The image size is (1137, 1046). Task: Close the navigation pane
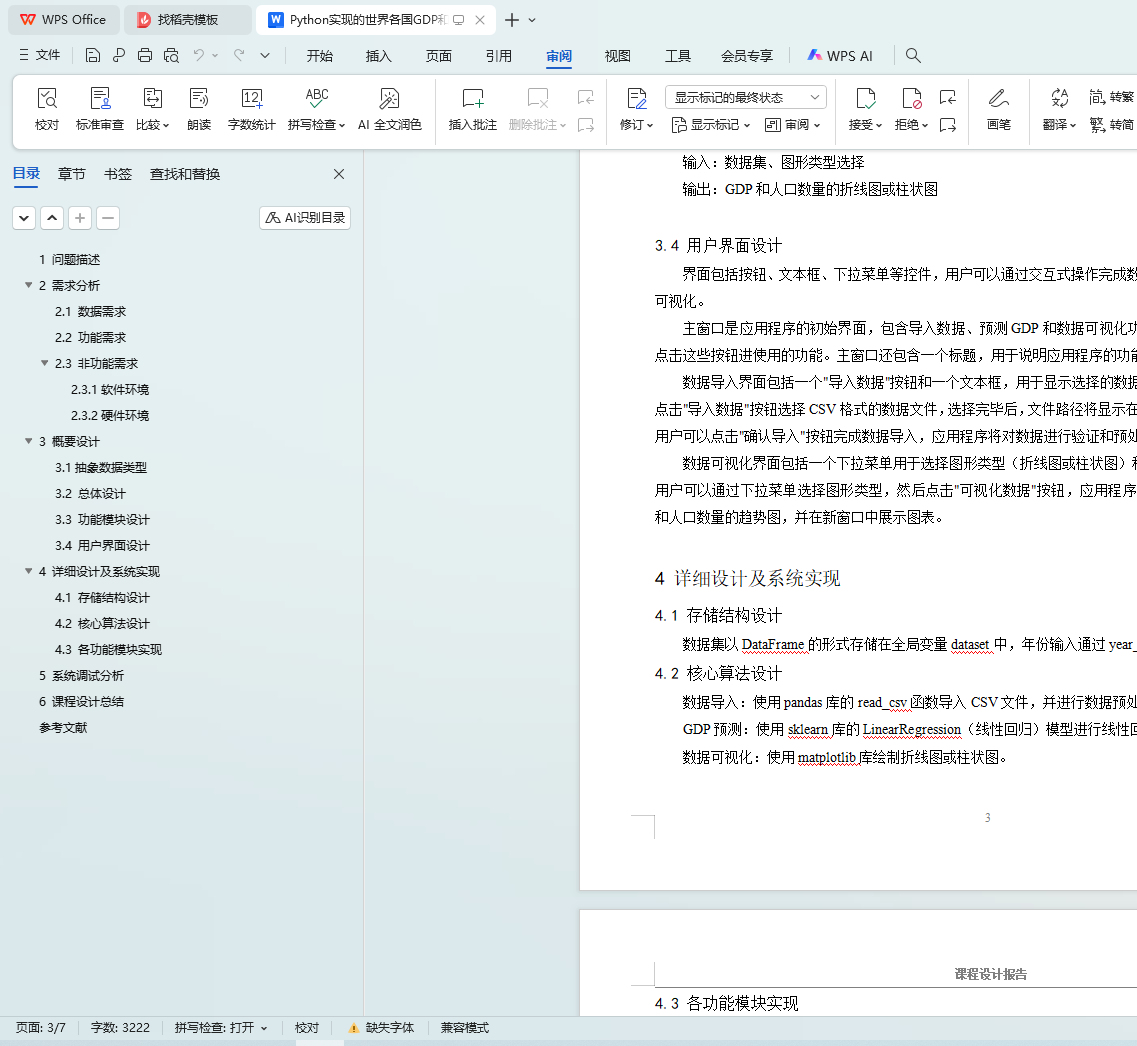click(339, 174)
